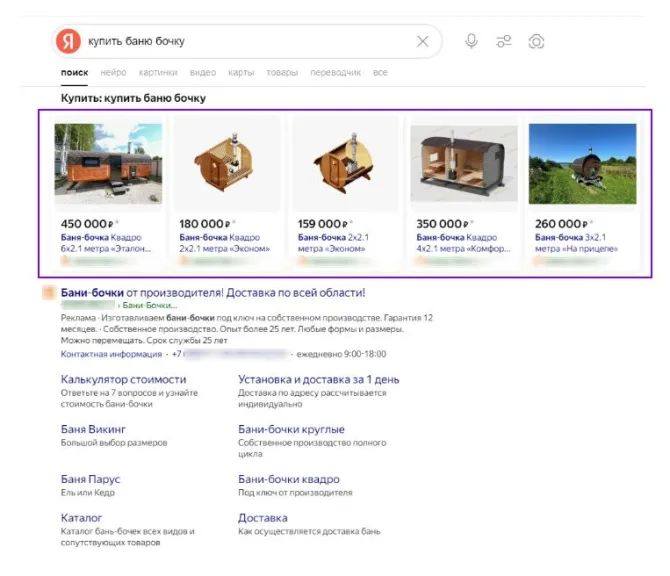Click the '180 000 ₽' price
The width and height of the screenshot is (670, 576).
205,224
